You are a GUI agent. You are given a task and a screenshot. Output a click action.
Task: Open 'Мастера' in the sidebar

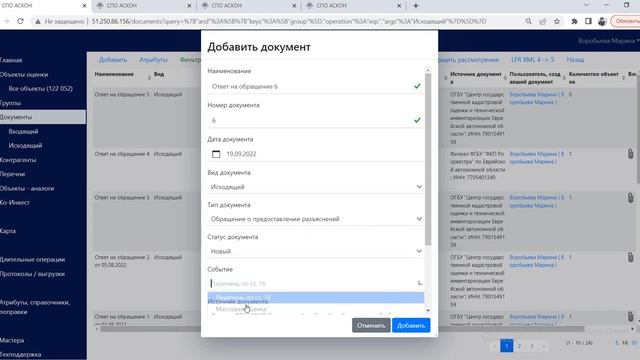pyautogui.click(x=12, y=340)
